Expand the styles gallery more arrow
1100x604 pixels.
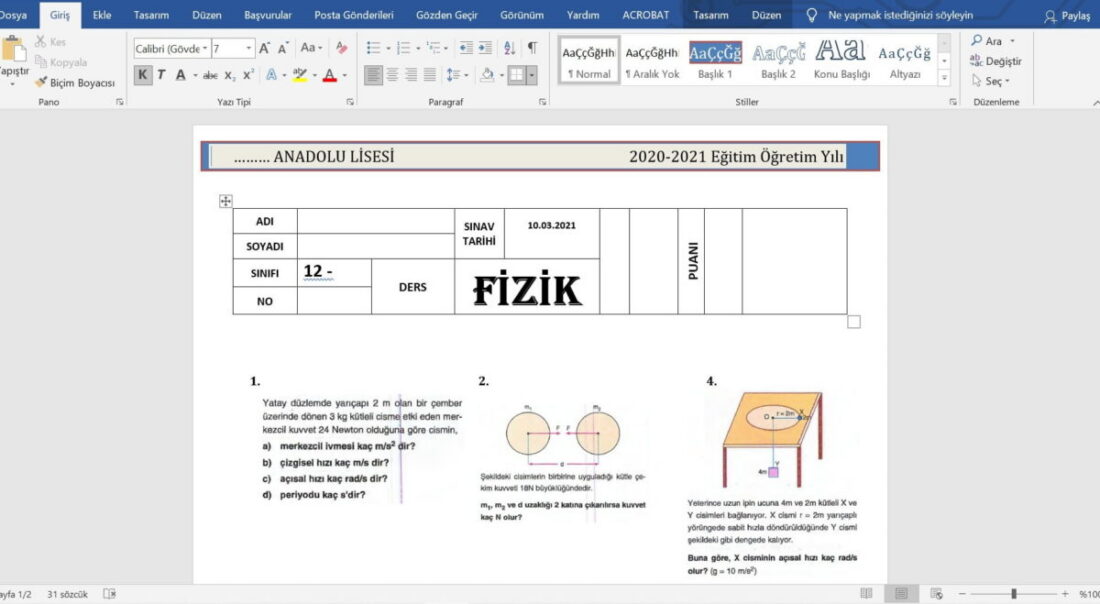pyautogui.click(x=944, y=79)
